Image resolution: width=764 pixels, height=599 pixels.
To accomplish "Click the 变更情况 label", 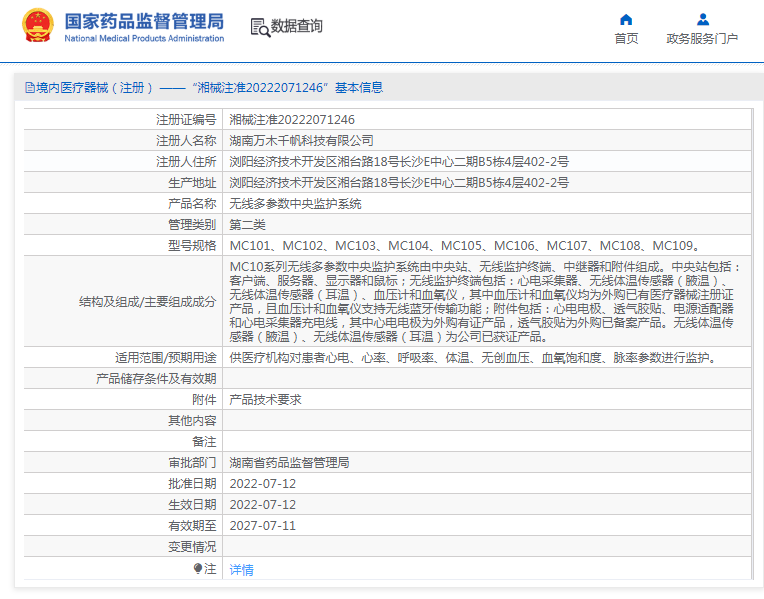I will point(192,547).
